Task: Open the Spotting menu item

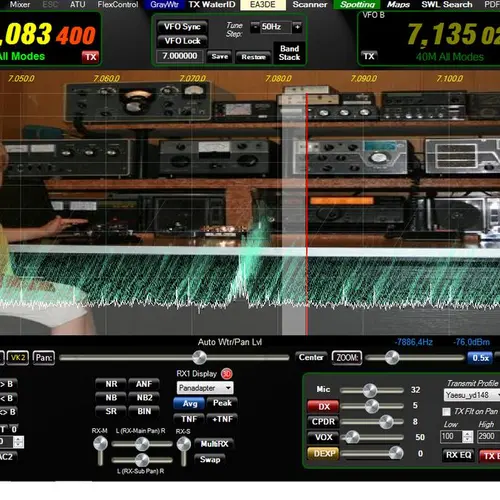Action: pos(358,5)
